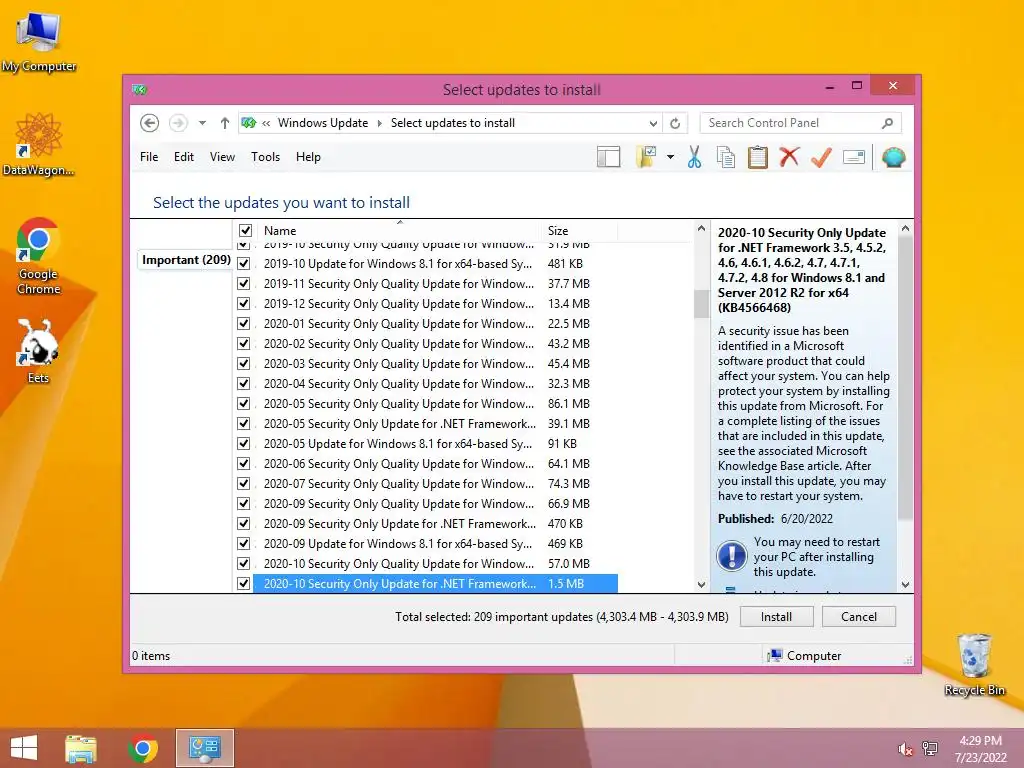Uncheck the 2020-05 .NET Framework Security Update
The width and height of the screenshot is (1024, 768).
pos(244,424)
